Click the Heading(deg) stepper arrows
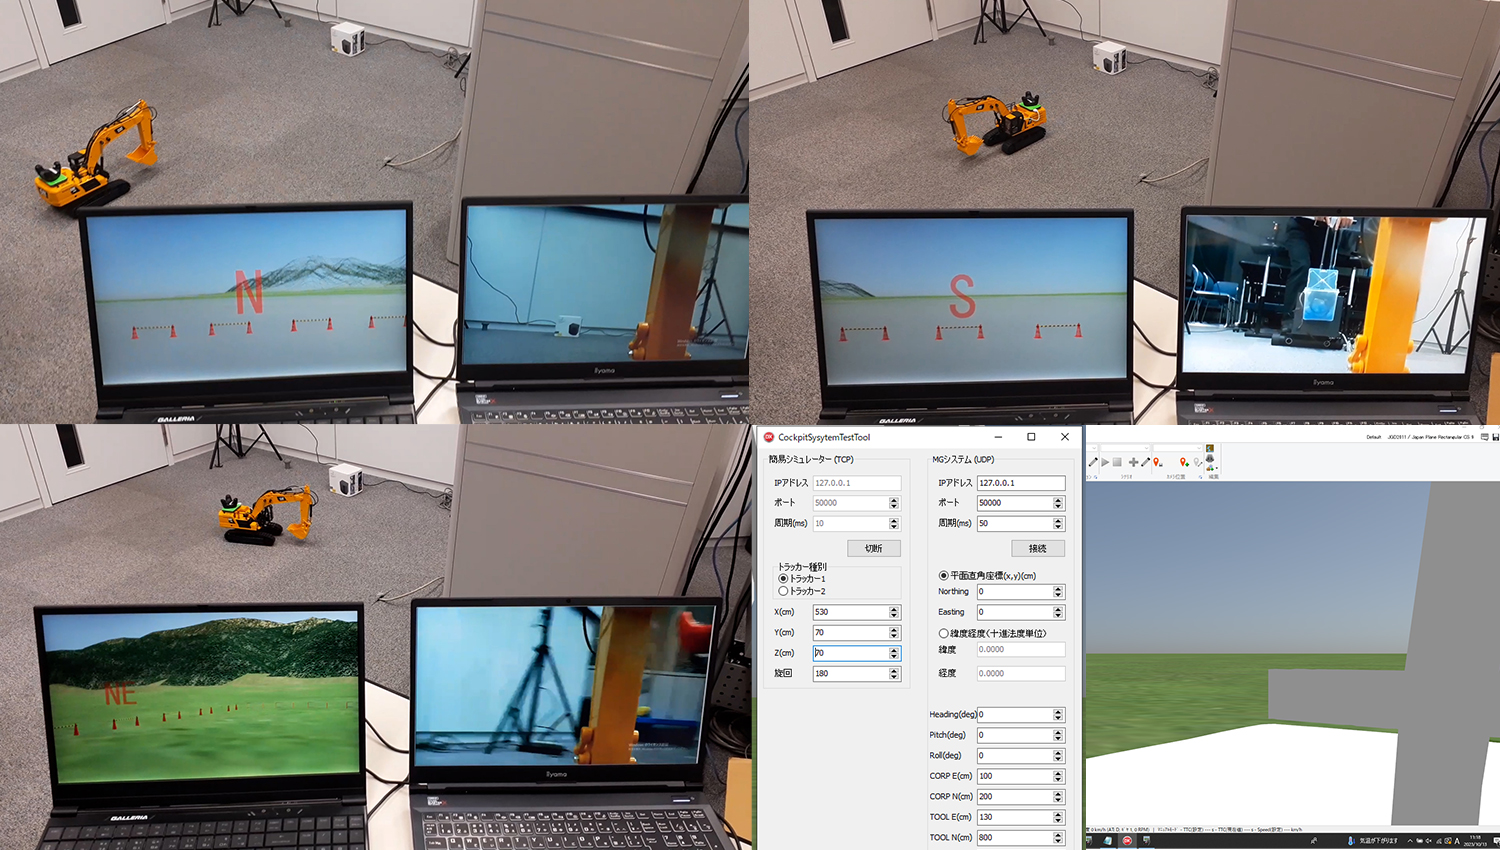This screenshot has height=850, width=1500. point(1058,715)
